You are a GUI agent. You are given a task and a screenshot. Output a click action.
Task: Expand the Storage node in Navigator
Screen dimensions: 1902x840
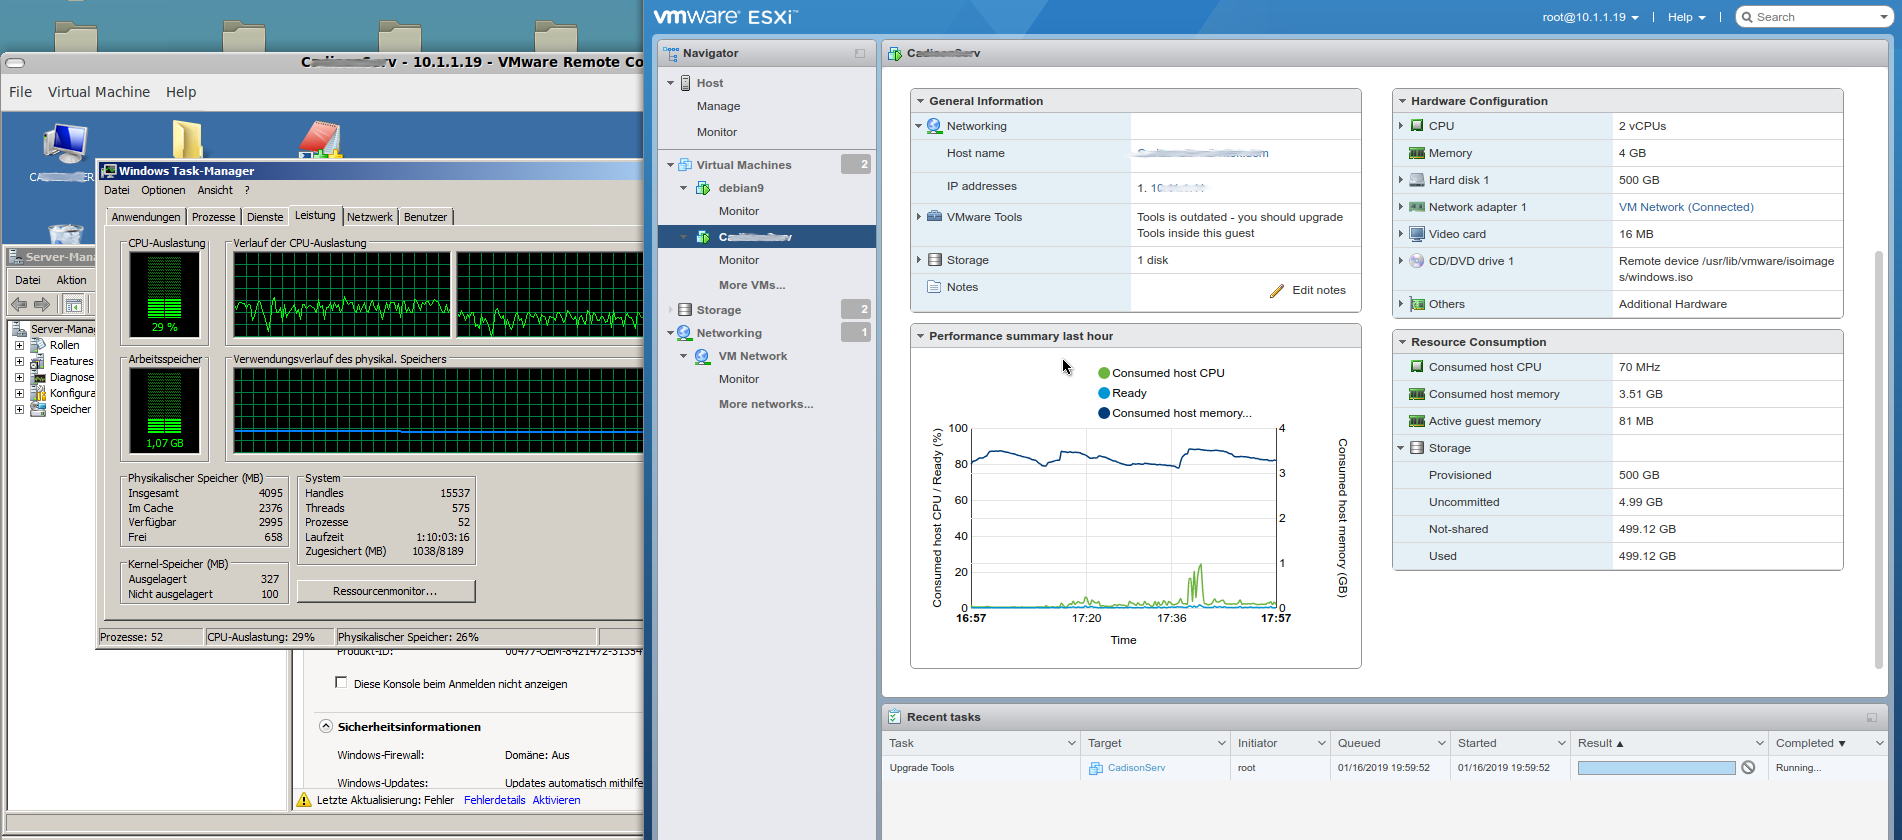tap(670, 310)
